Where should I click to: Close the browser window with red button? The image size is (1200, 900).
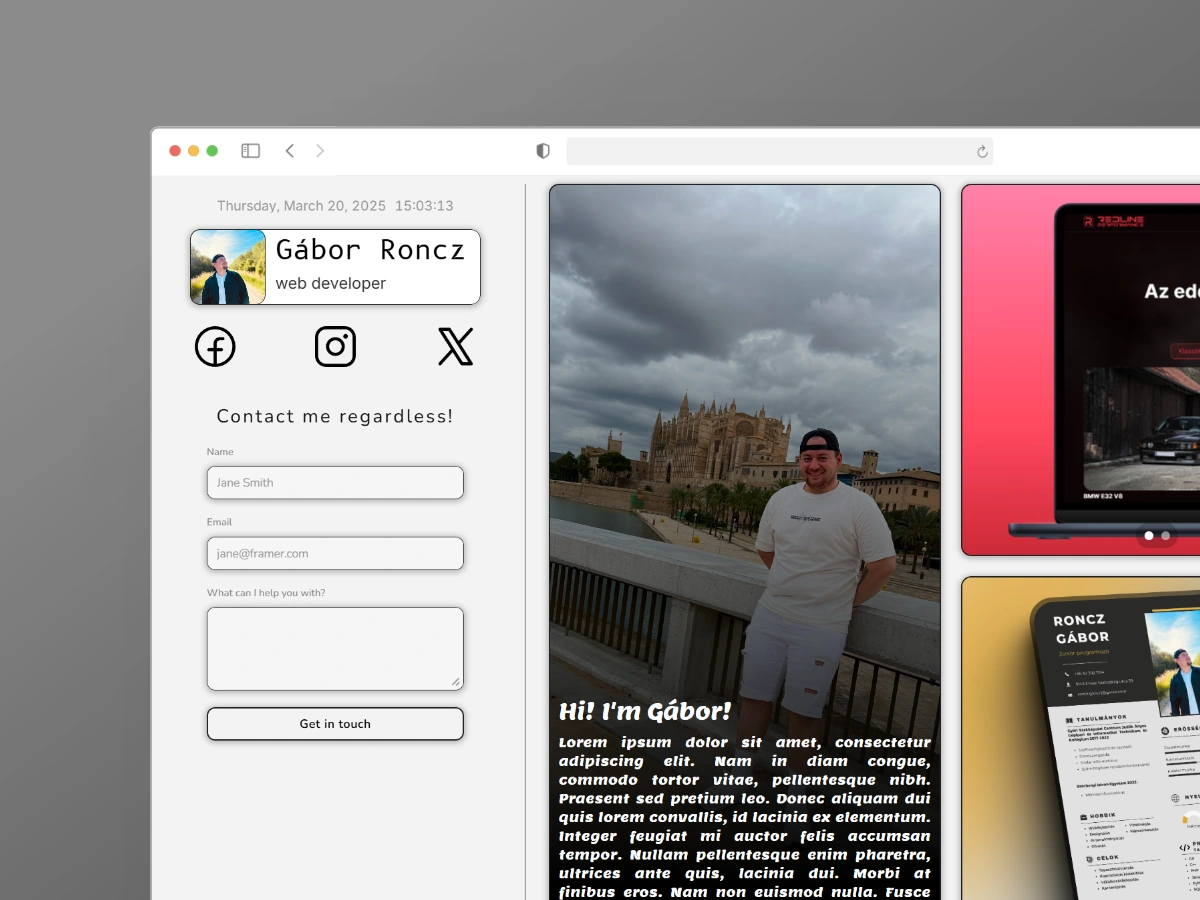click(x=175, y=151)
